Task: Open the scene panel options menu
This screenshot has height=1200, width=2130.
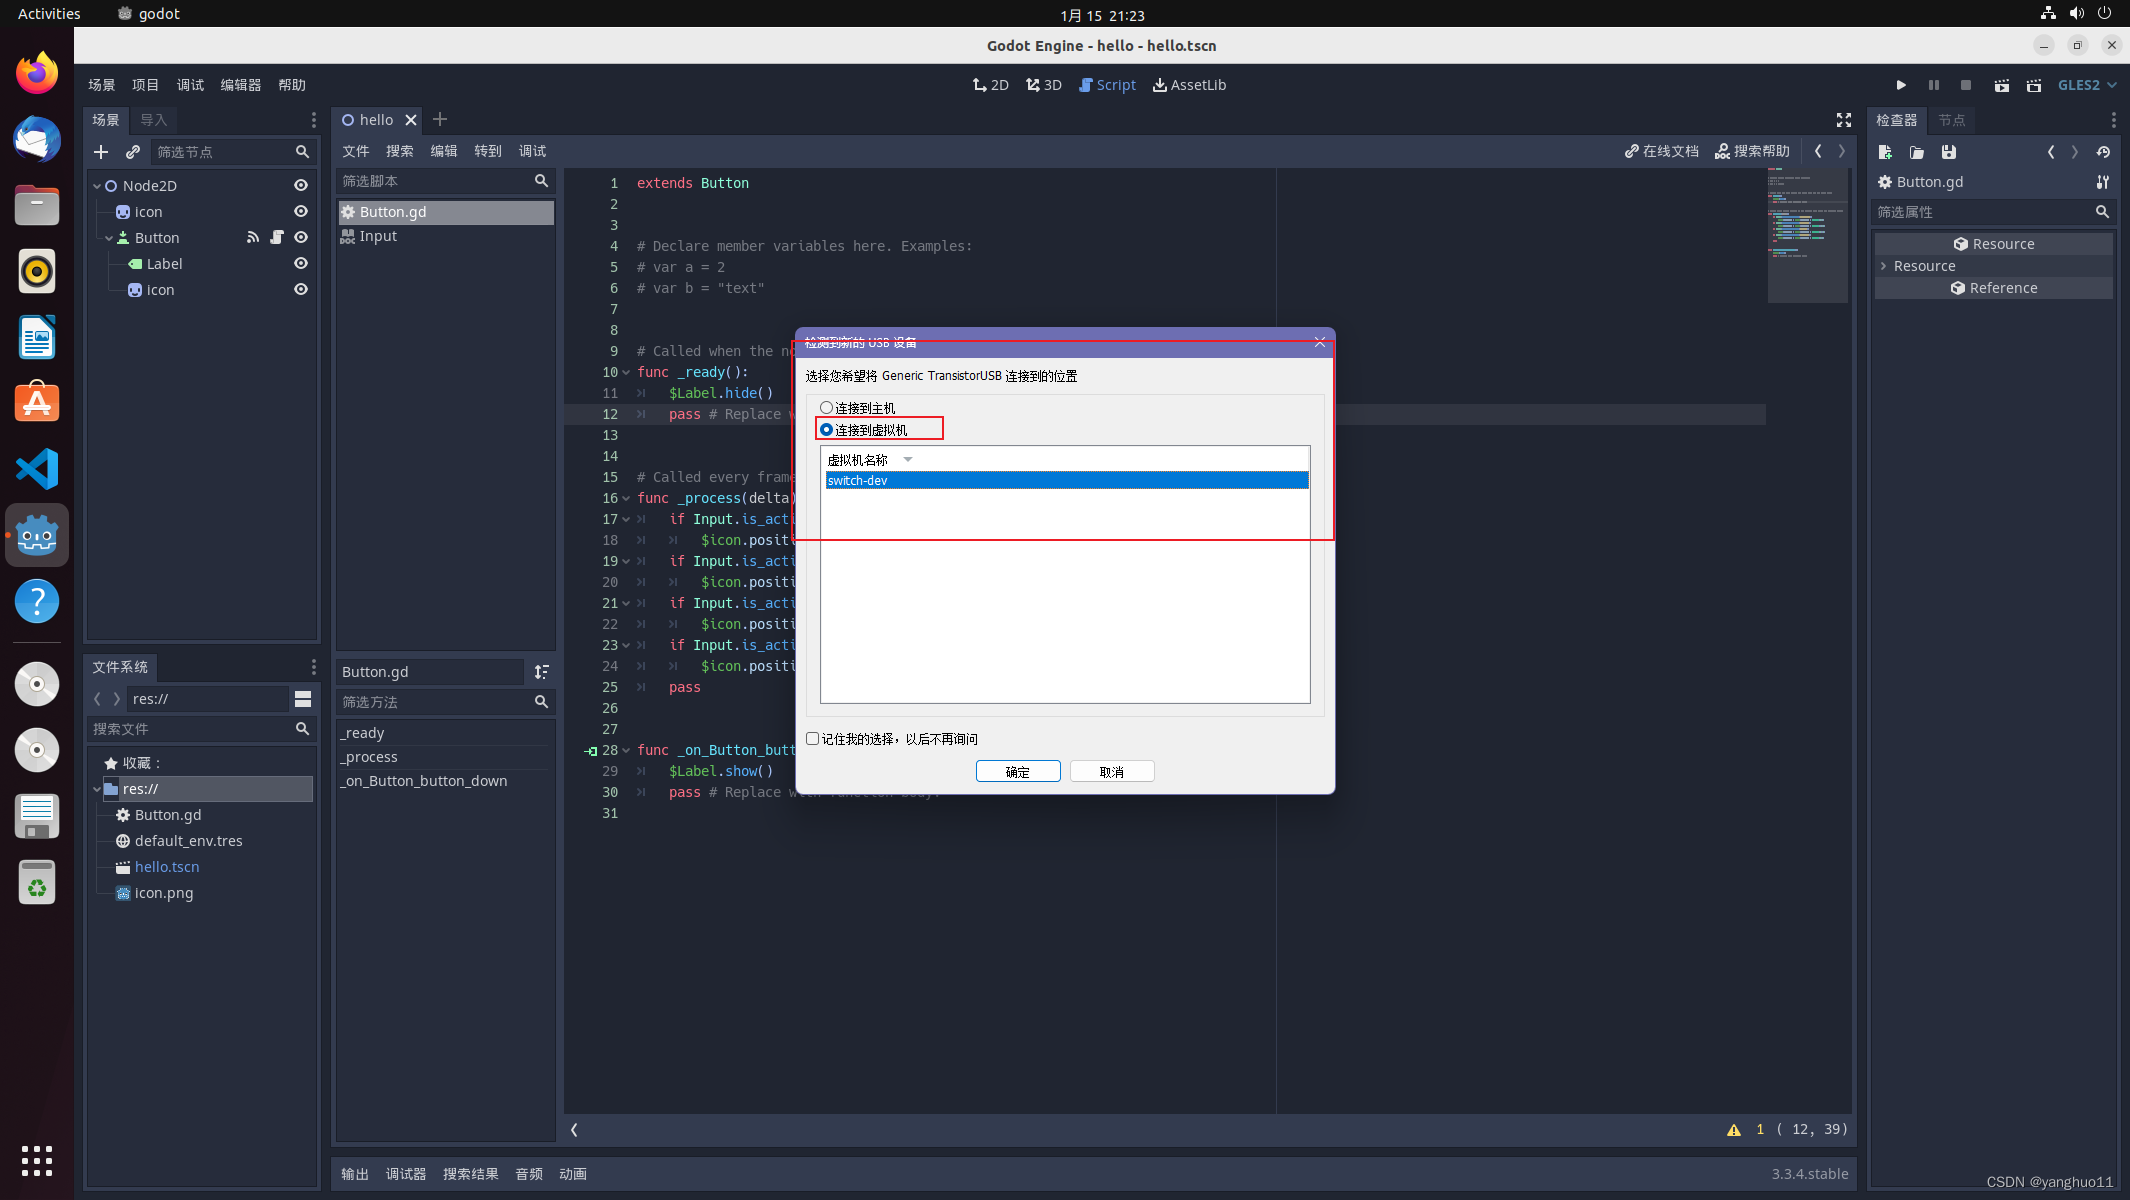Action: 314,120
